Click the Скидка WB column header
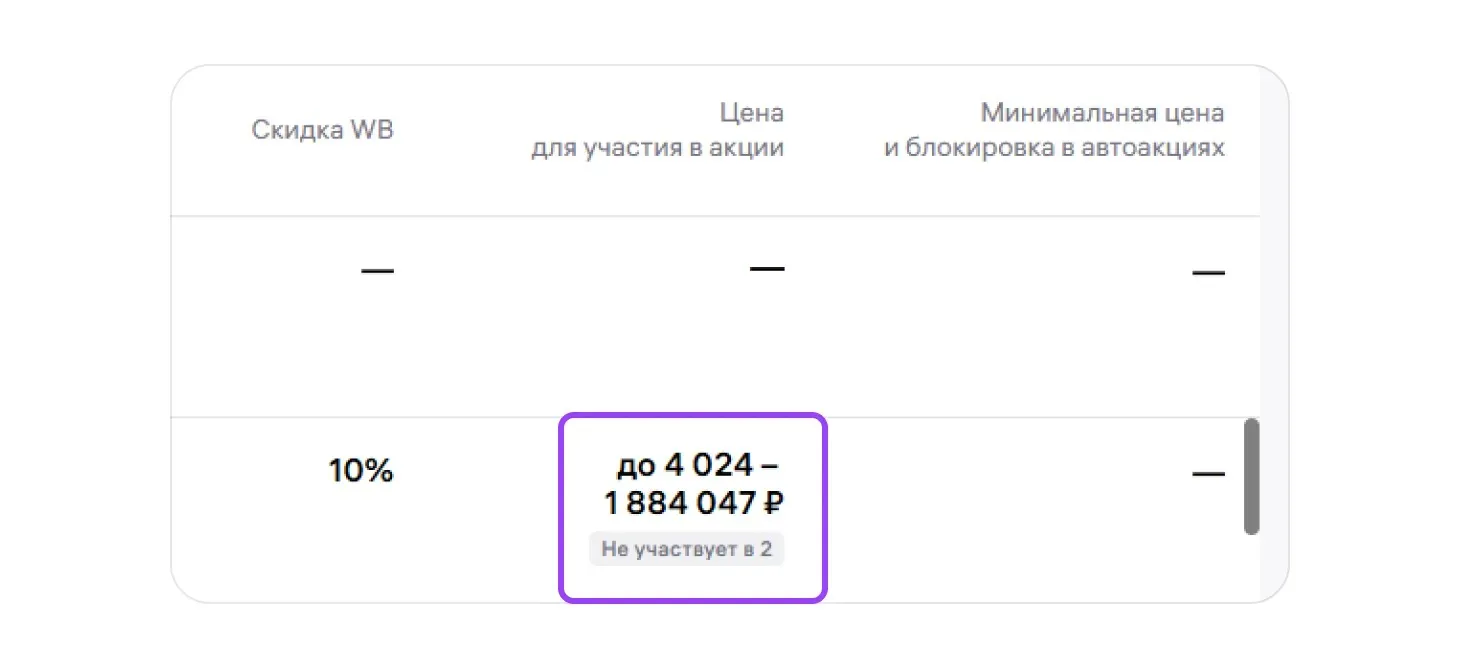The width and height of the screenshot is (1460, 668). (x=322, y=130)
